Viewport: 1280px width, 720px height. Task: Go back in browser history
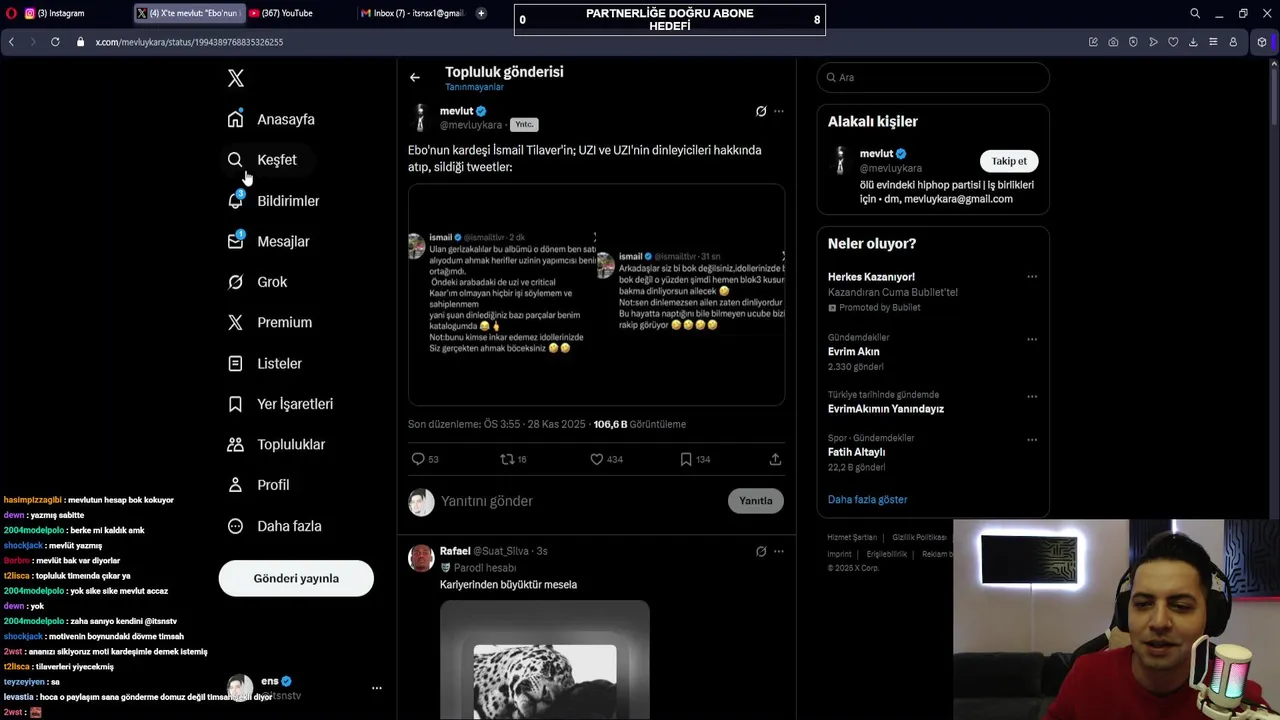(x=11, y=42)
